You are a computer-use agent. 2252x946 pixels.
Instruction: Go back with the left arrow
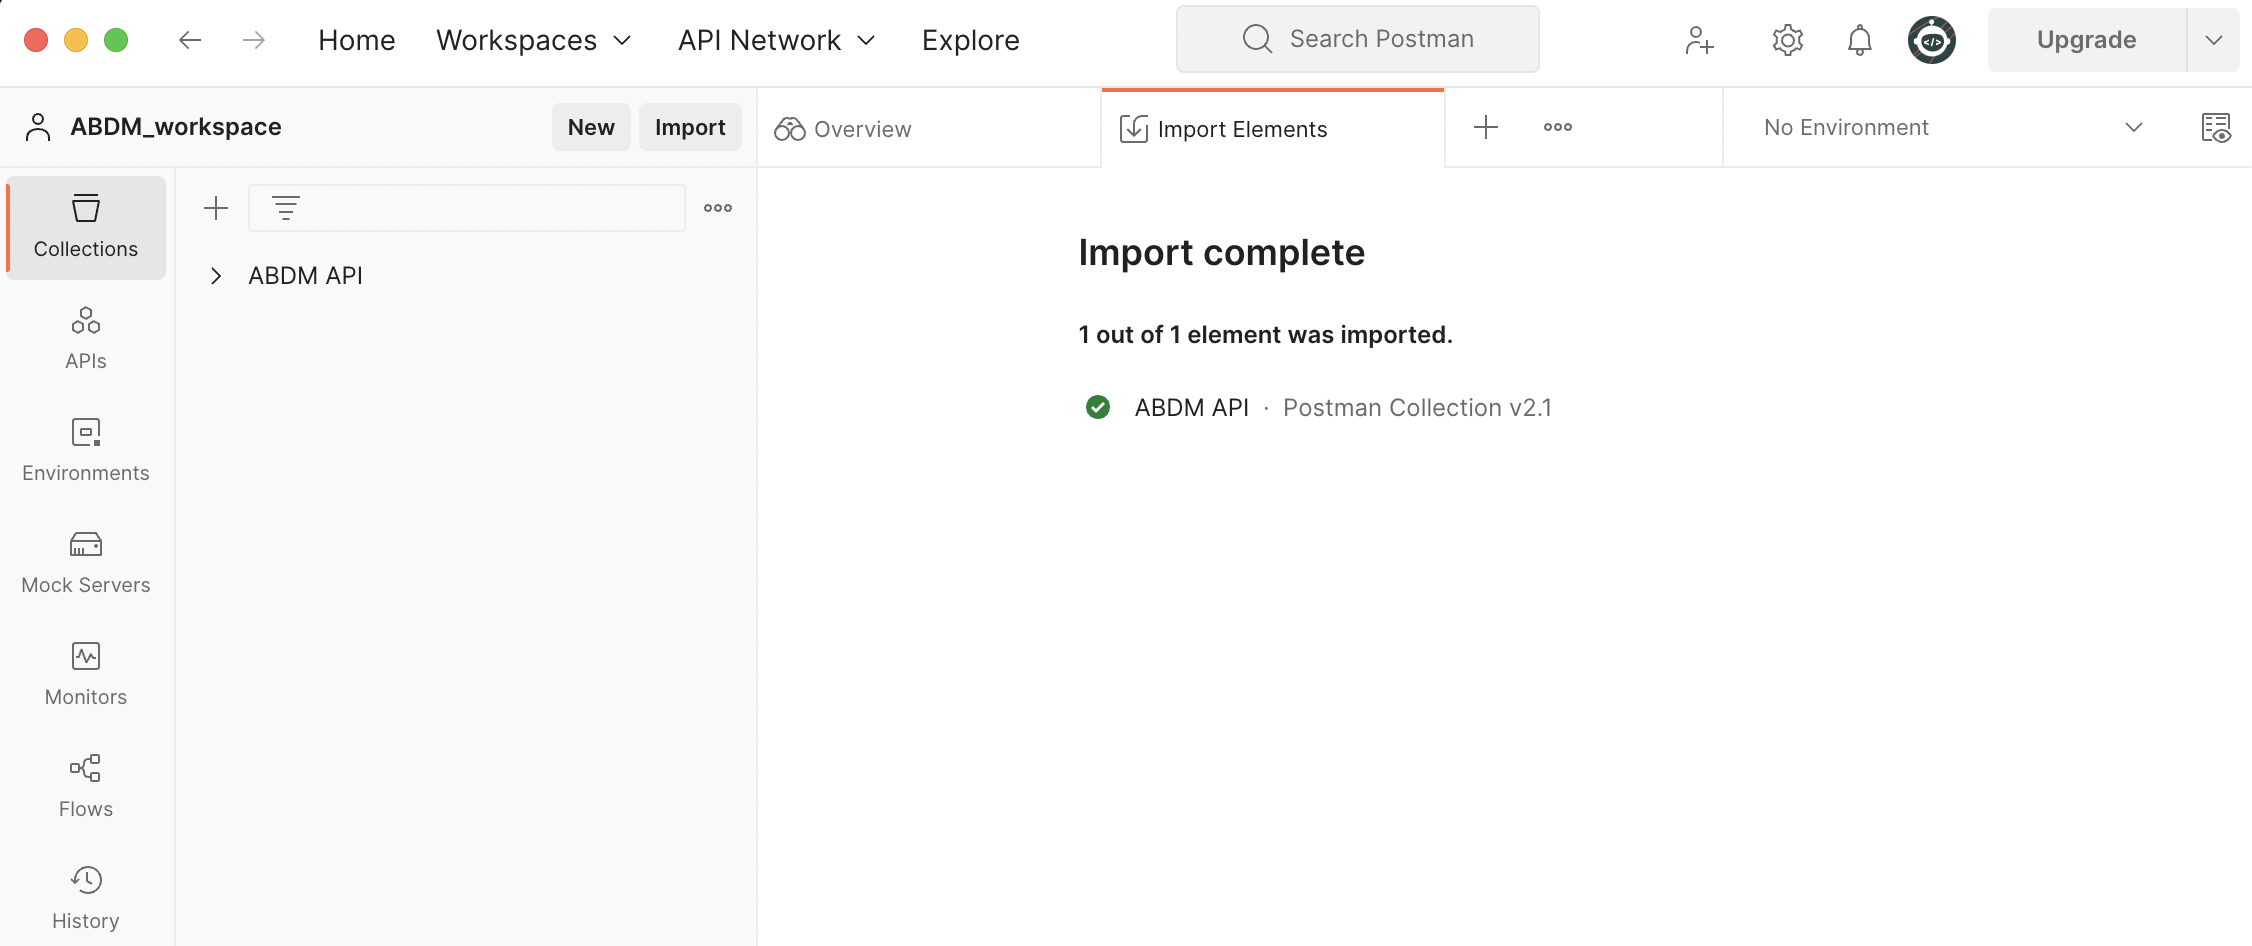pyautogui.click(x=190, y=40)
